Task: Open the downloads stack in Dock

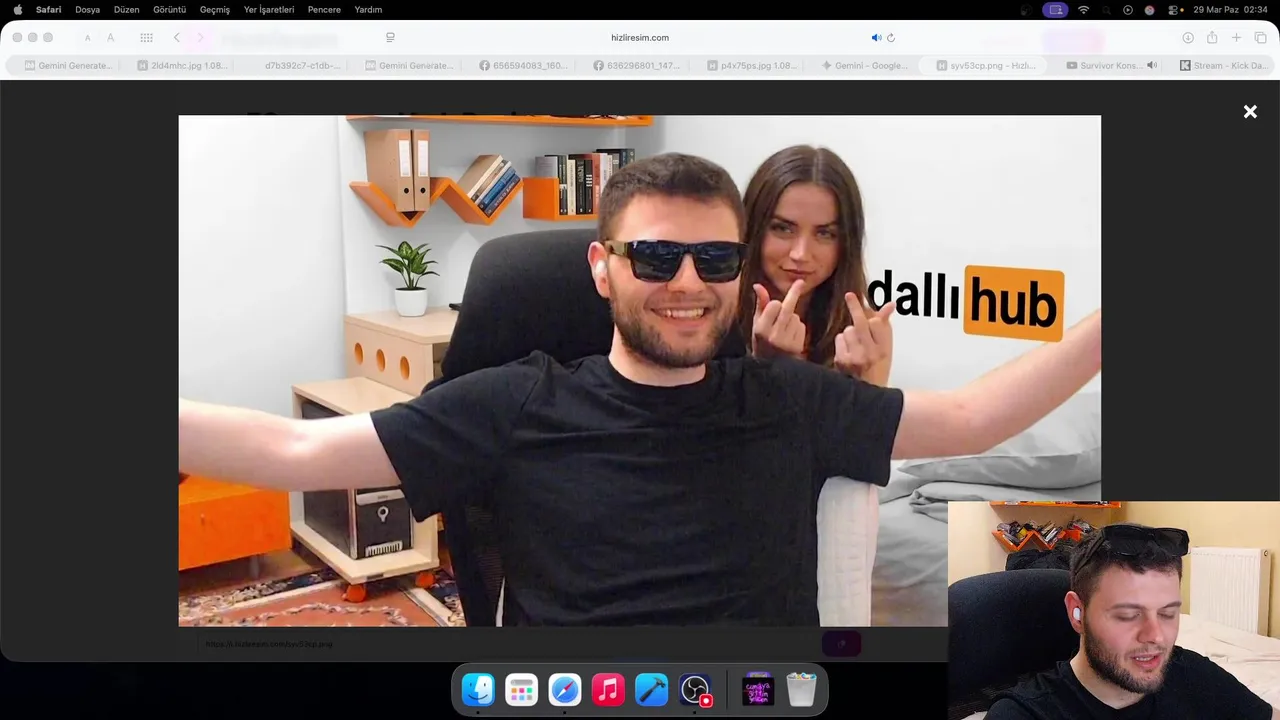Action: pos(758,690)
